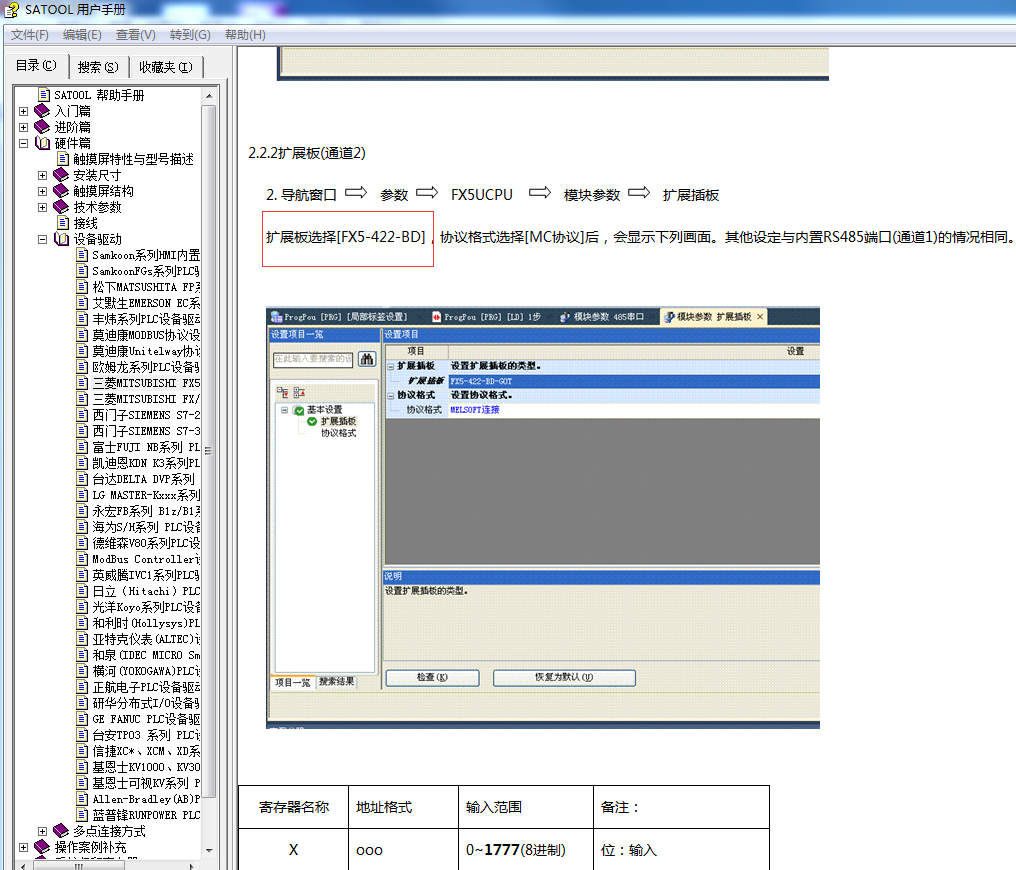
Task: Switch to the 搜索 tab
Action: point(97,67)
